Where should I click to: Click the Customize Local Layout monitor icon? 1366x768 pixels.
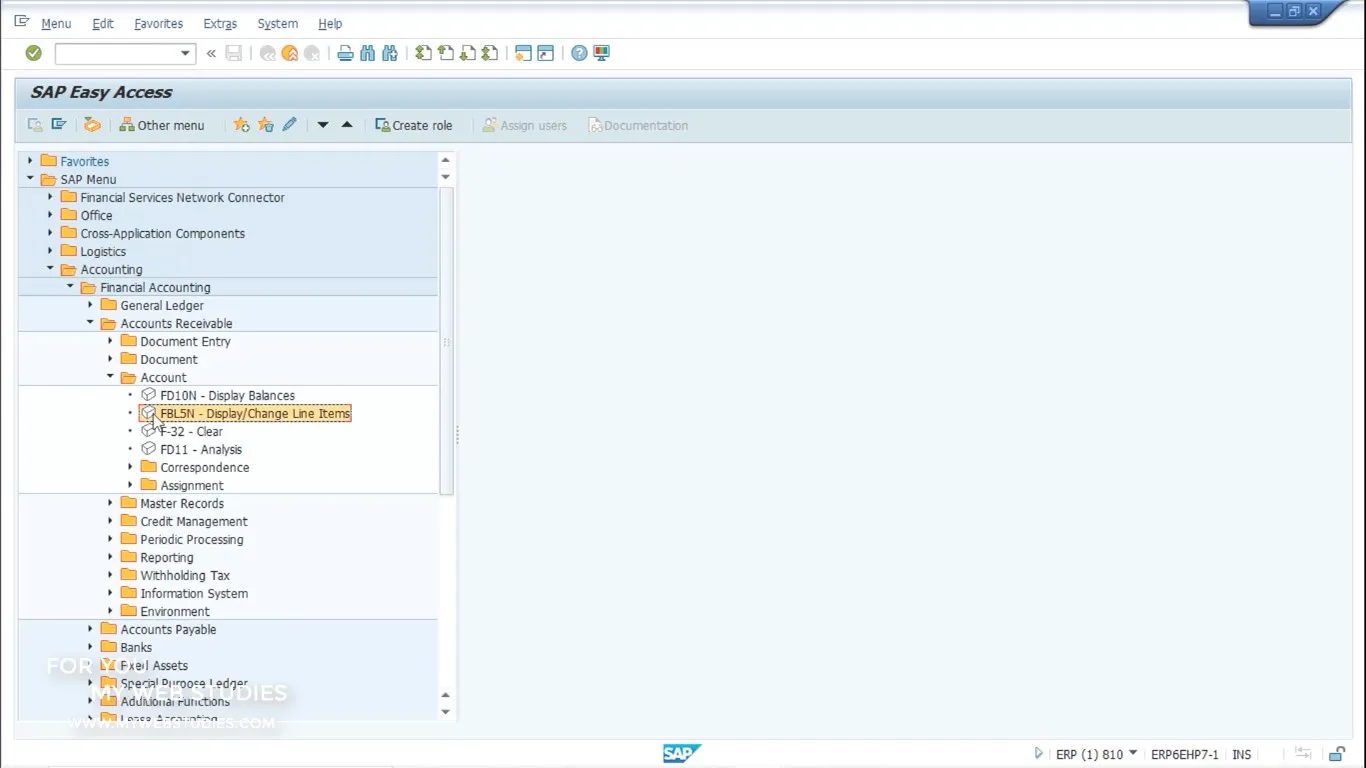click(x=601, y=53)
